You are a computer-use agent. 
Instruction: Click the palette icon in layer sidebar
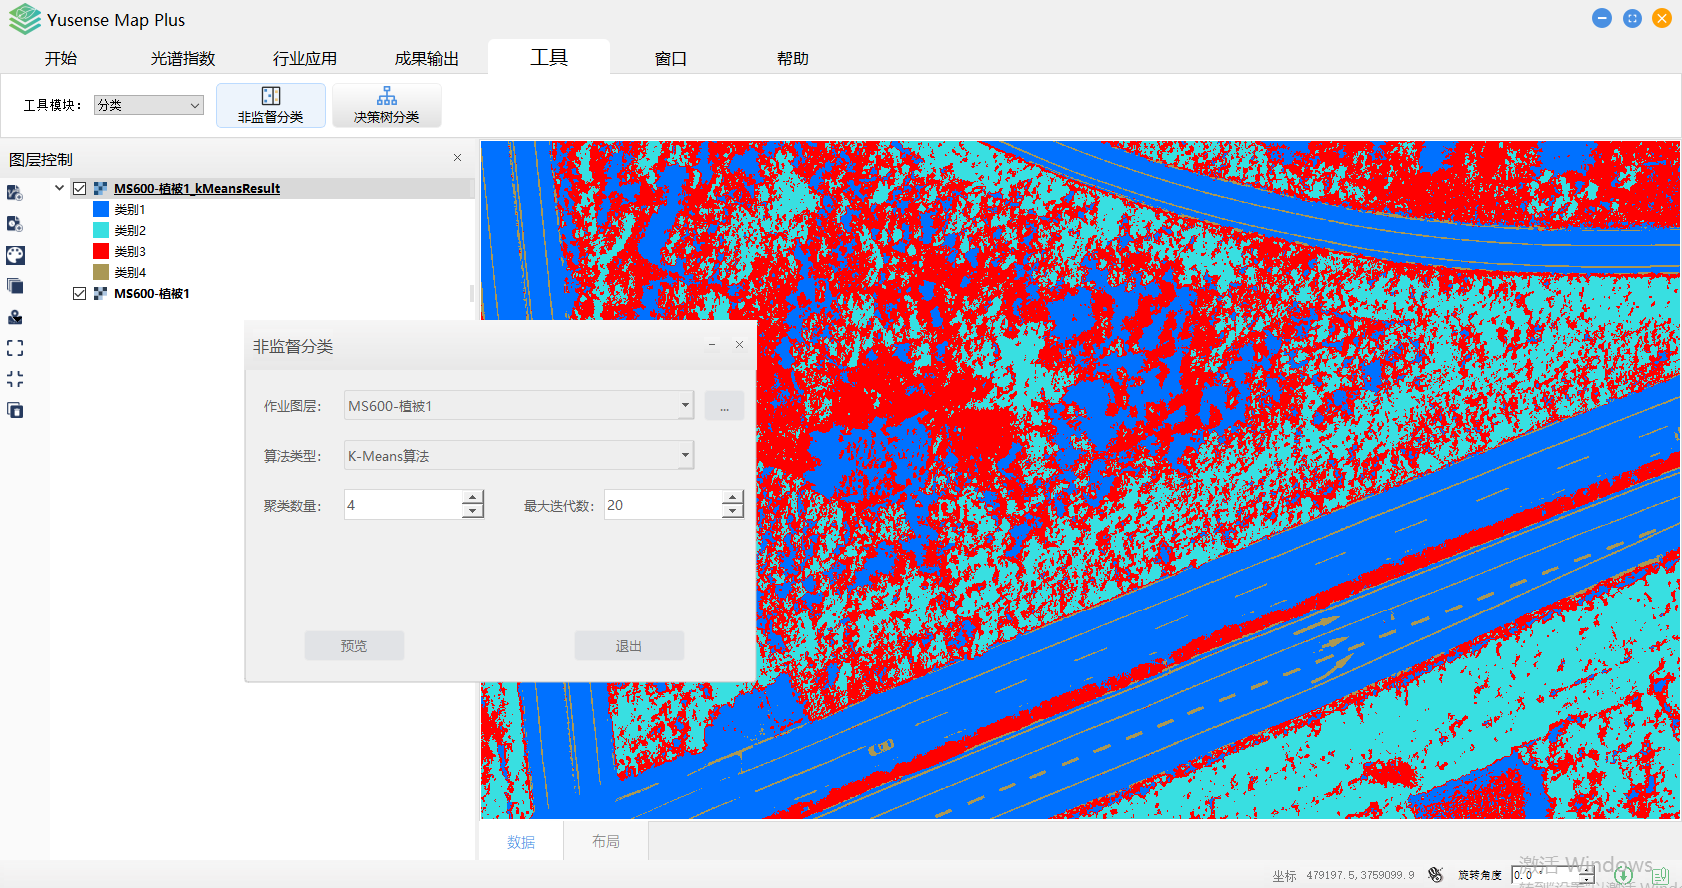pyautogui.click(x=15, y=255)
